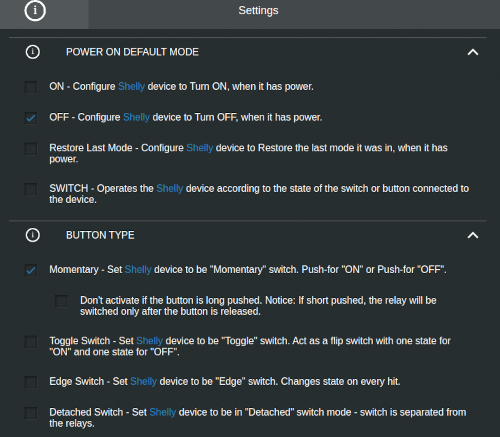Click the POWER ON DEFAULT MODE header

tap(132, 52)
